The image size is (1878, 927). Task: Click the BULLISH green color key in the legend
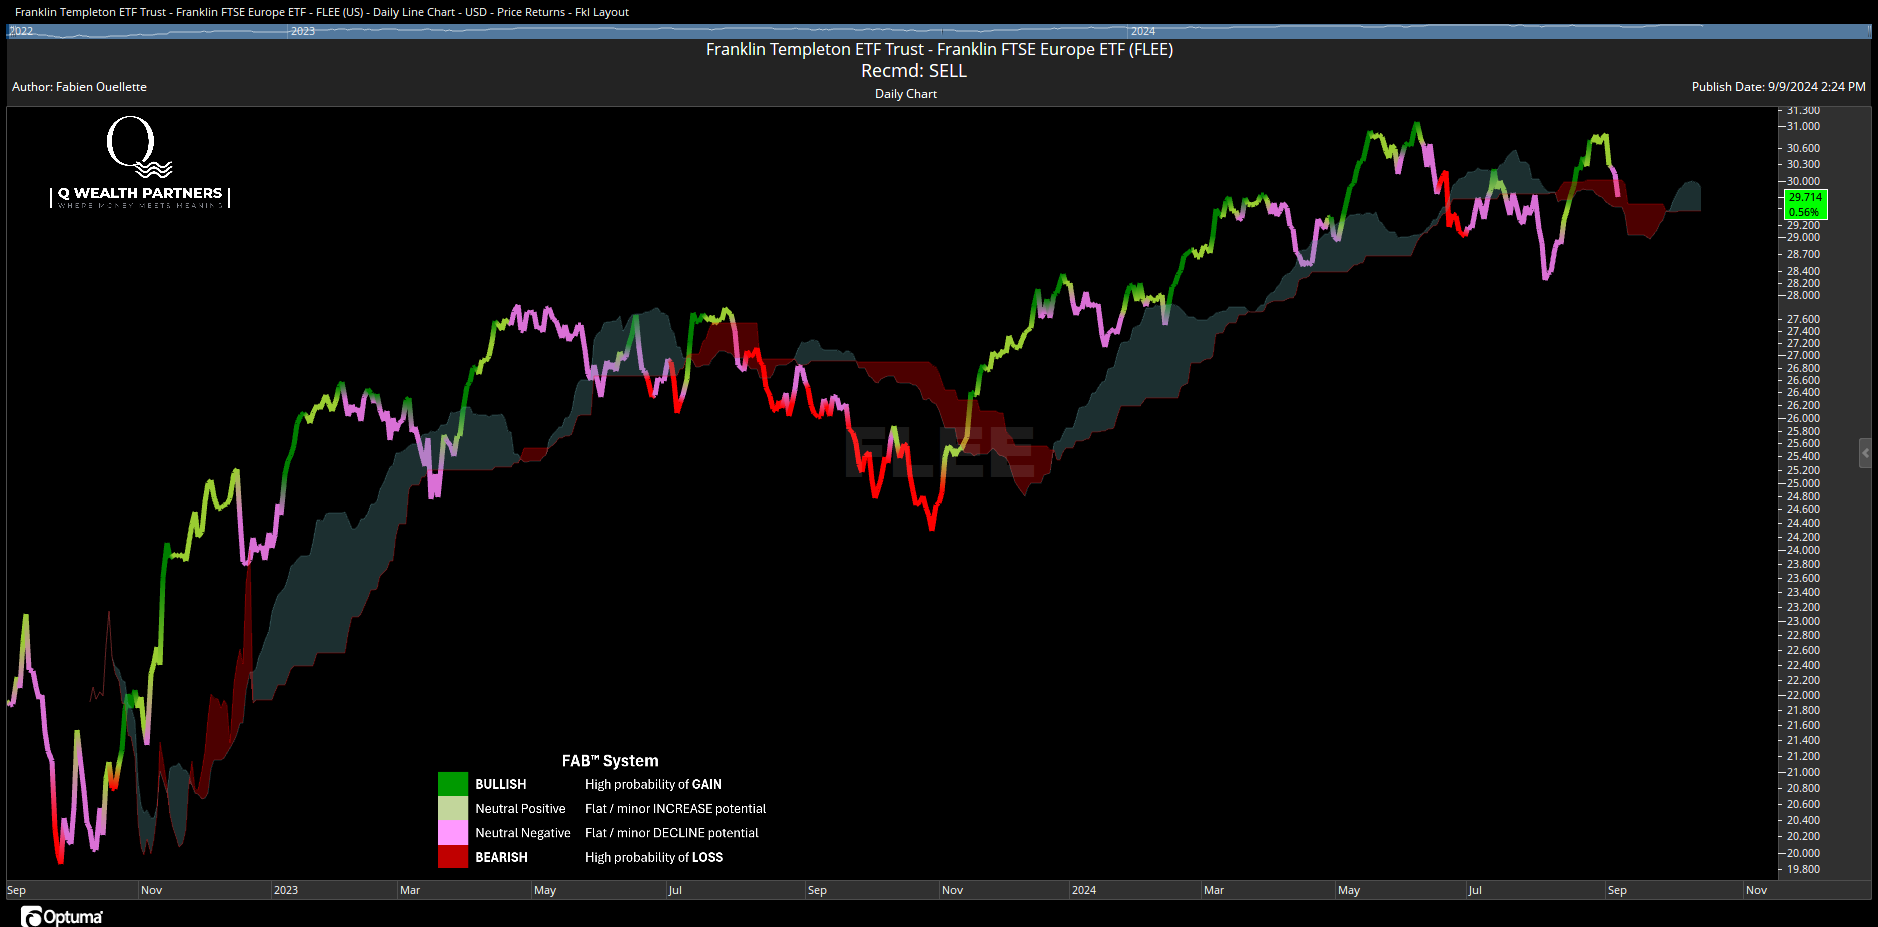(x=453, y=784)
